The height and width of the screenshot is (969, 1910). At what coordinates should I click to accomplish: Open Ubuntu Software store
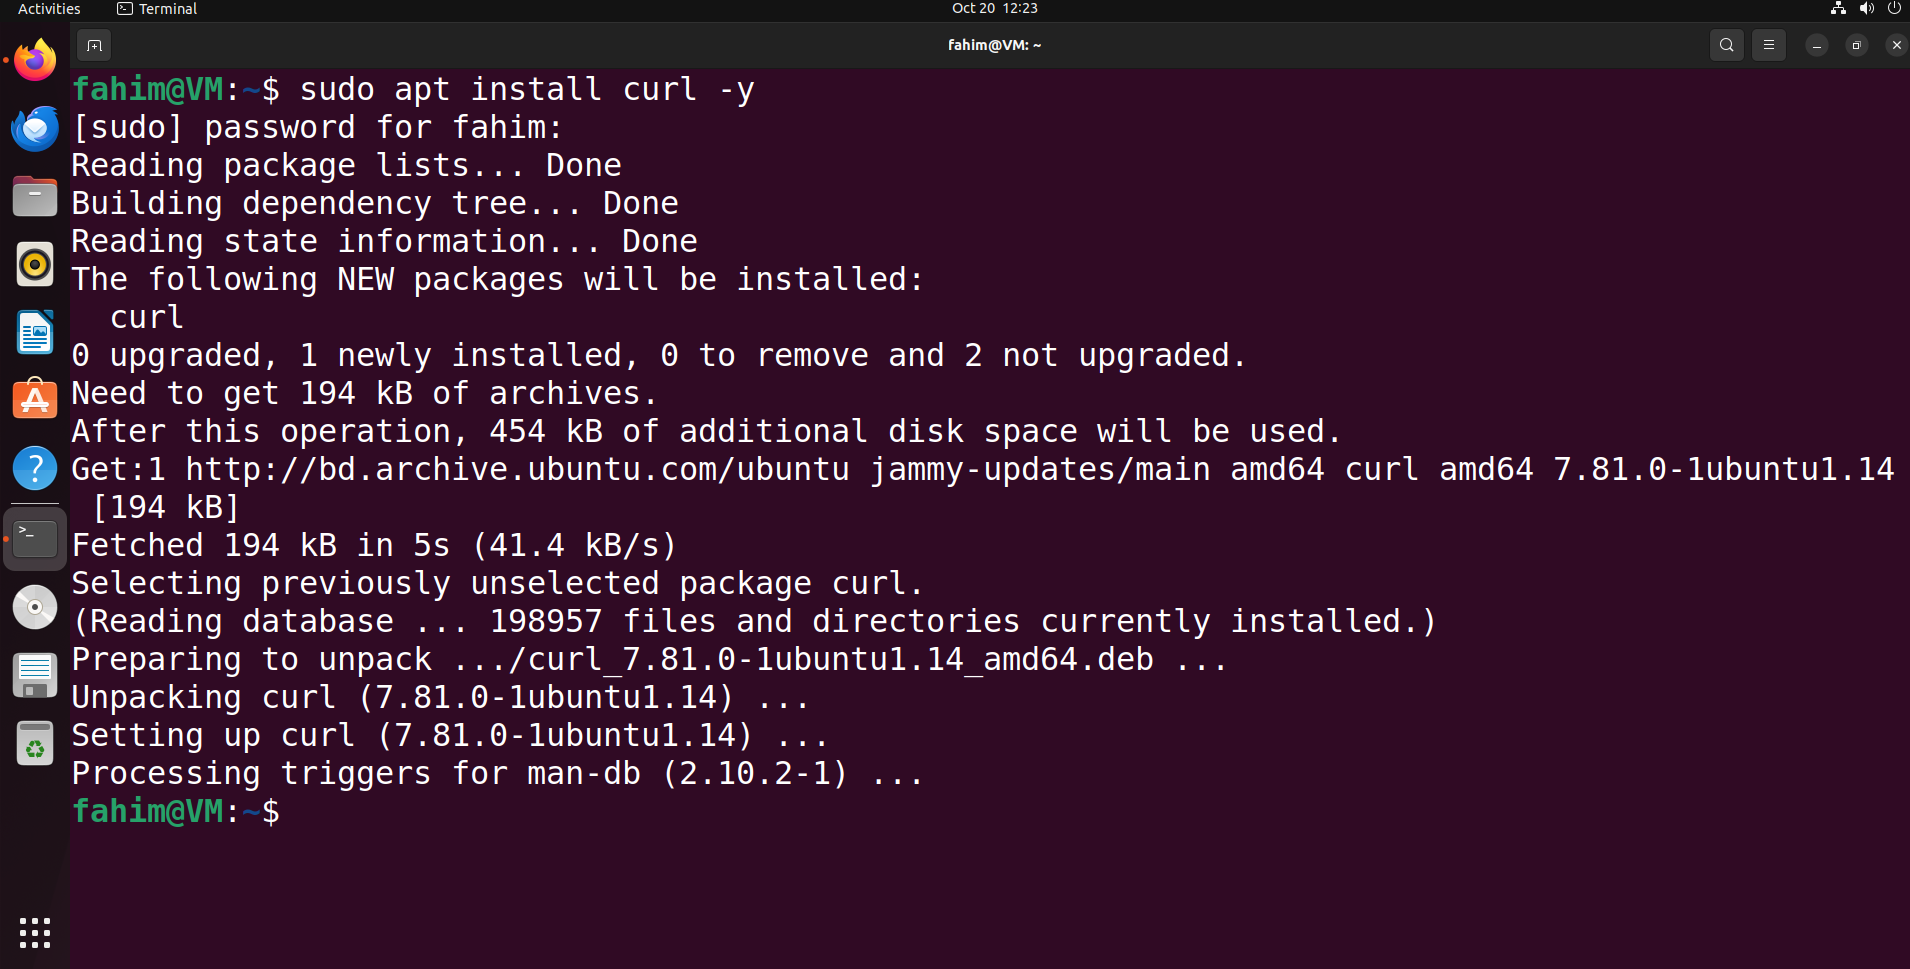click(x=35, y=401)
